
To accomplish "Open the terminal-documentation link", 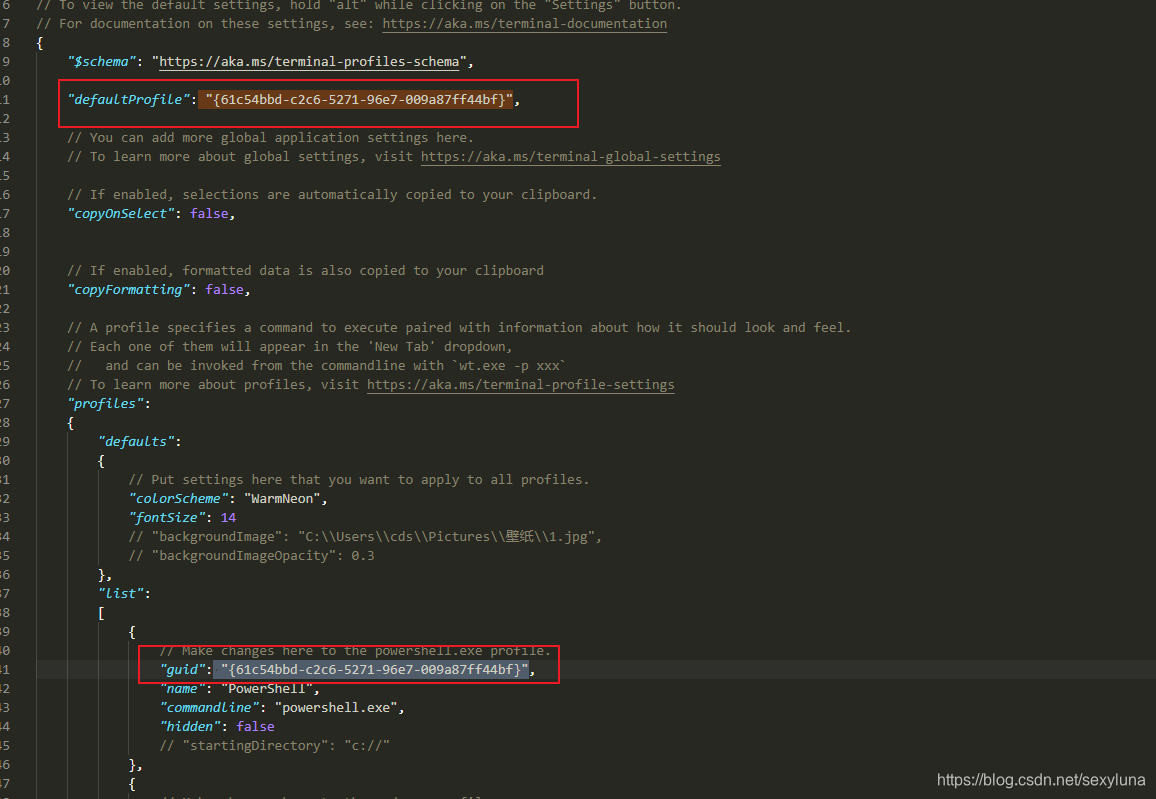I will 524,24.
